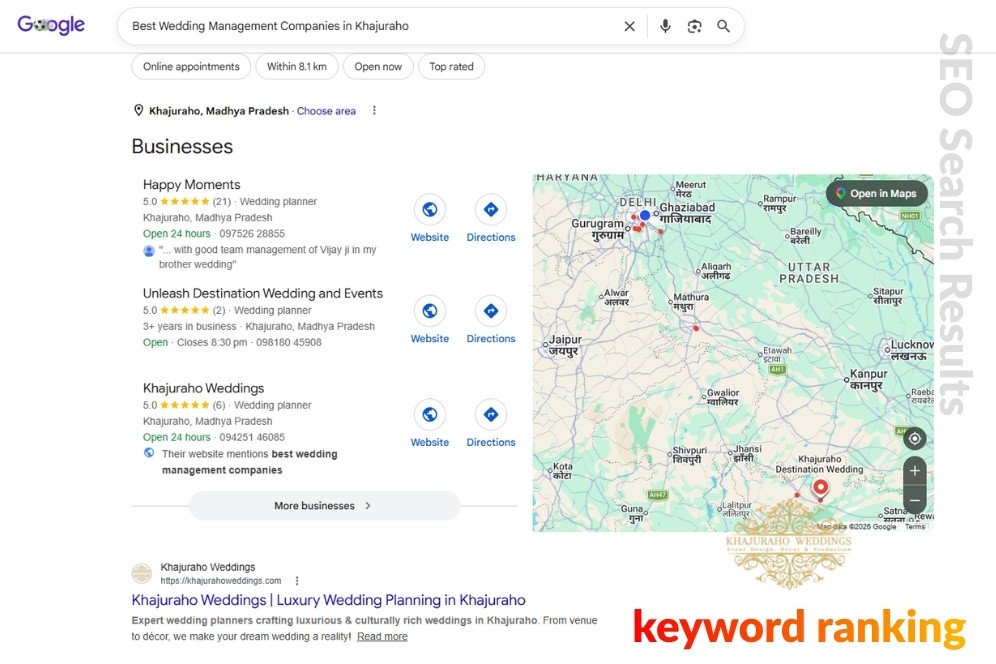Open location options three-dot menu
This screenshot has width=996, height=664.
[x=374, y=111]
